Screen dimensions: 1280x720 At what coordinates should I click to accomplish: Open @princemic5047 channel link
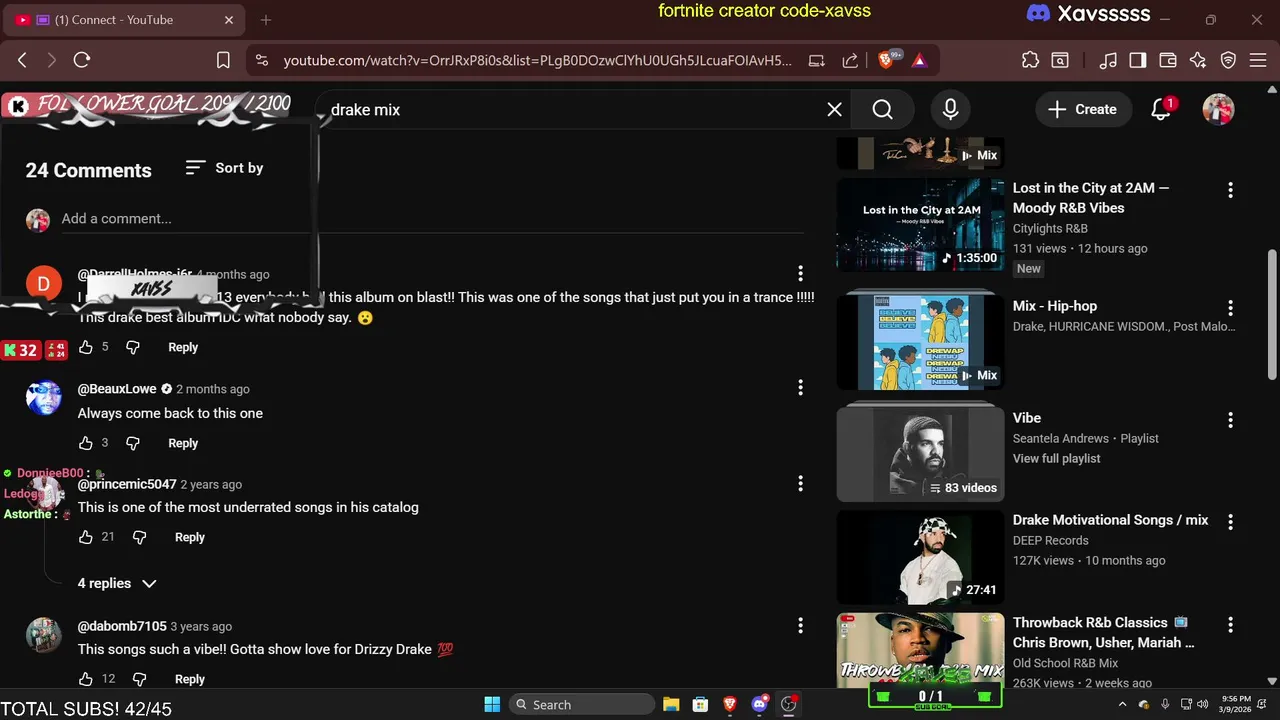[x=127, y=484]
